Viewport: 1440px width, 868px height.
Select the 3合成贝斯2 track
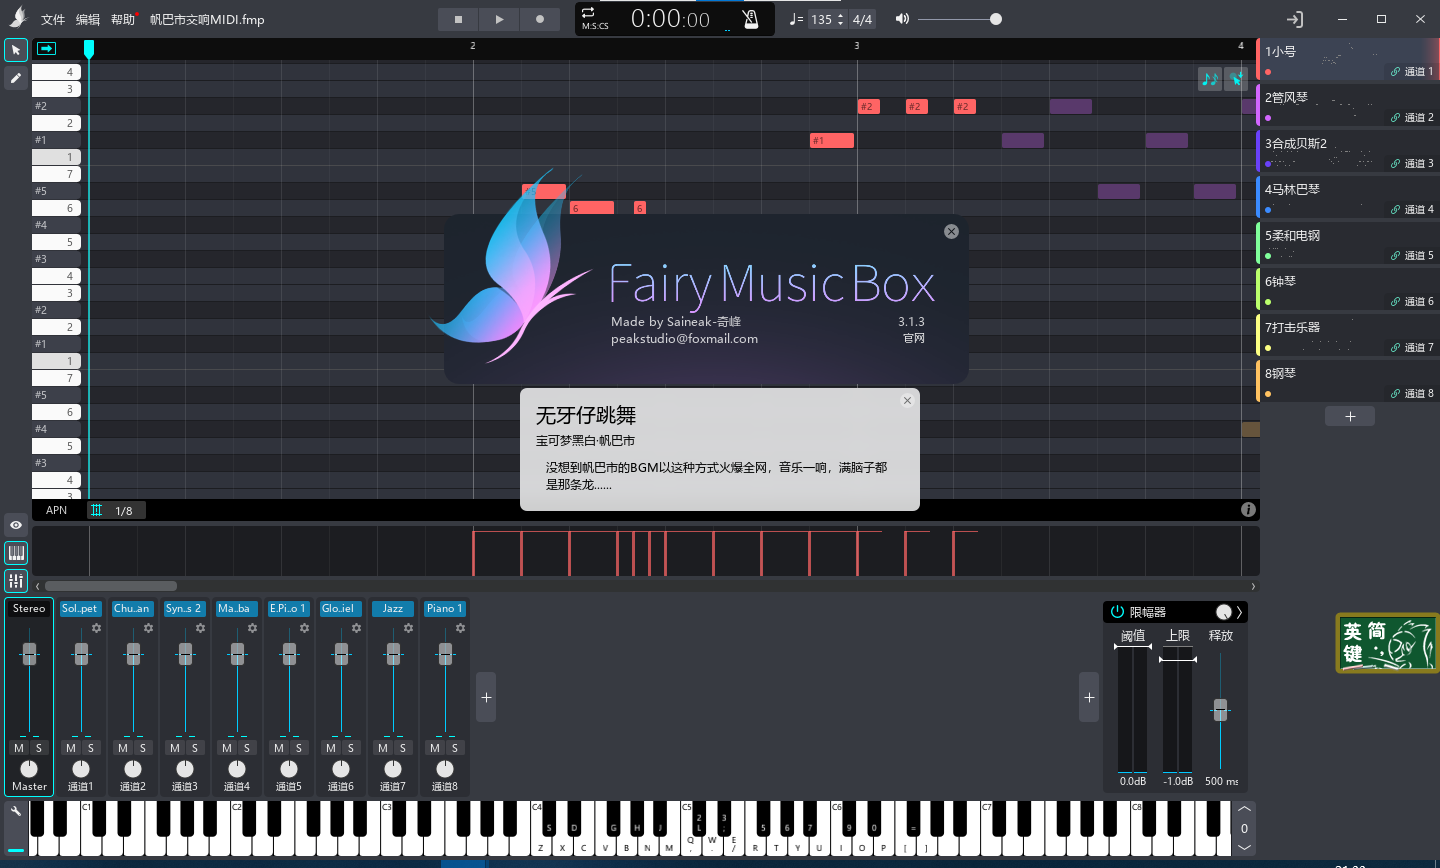(1347, 151)
